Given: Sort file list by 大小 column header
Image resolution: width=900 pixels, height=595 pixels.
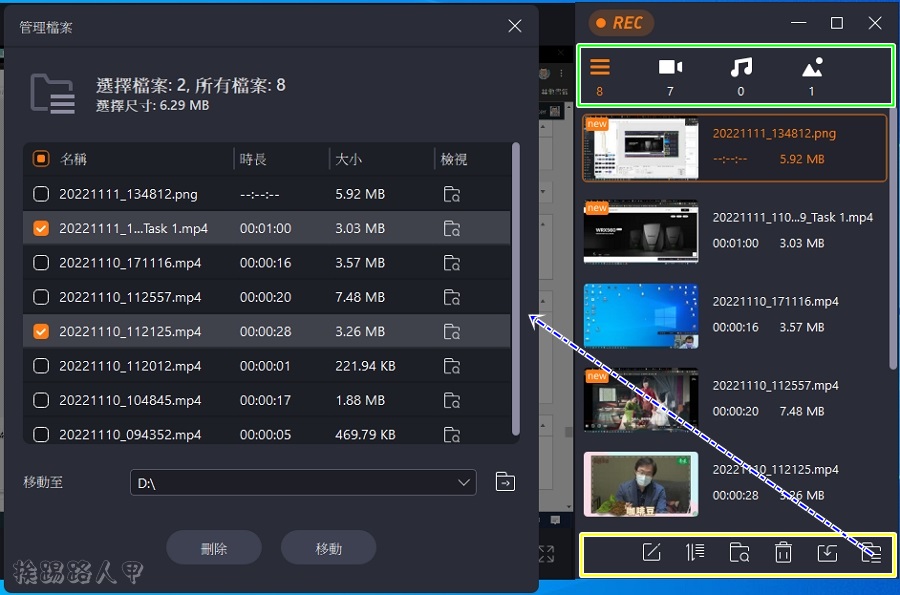Looking at the screenshot, I should pyautogui.click(x=349, y=159).
